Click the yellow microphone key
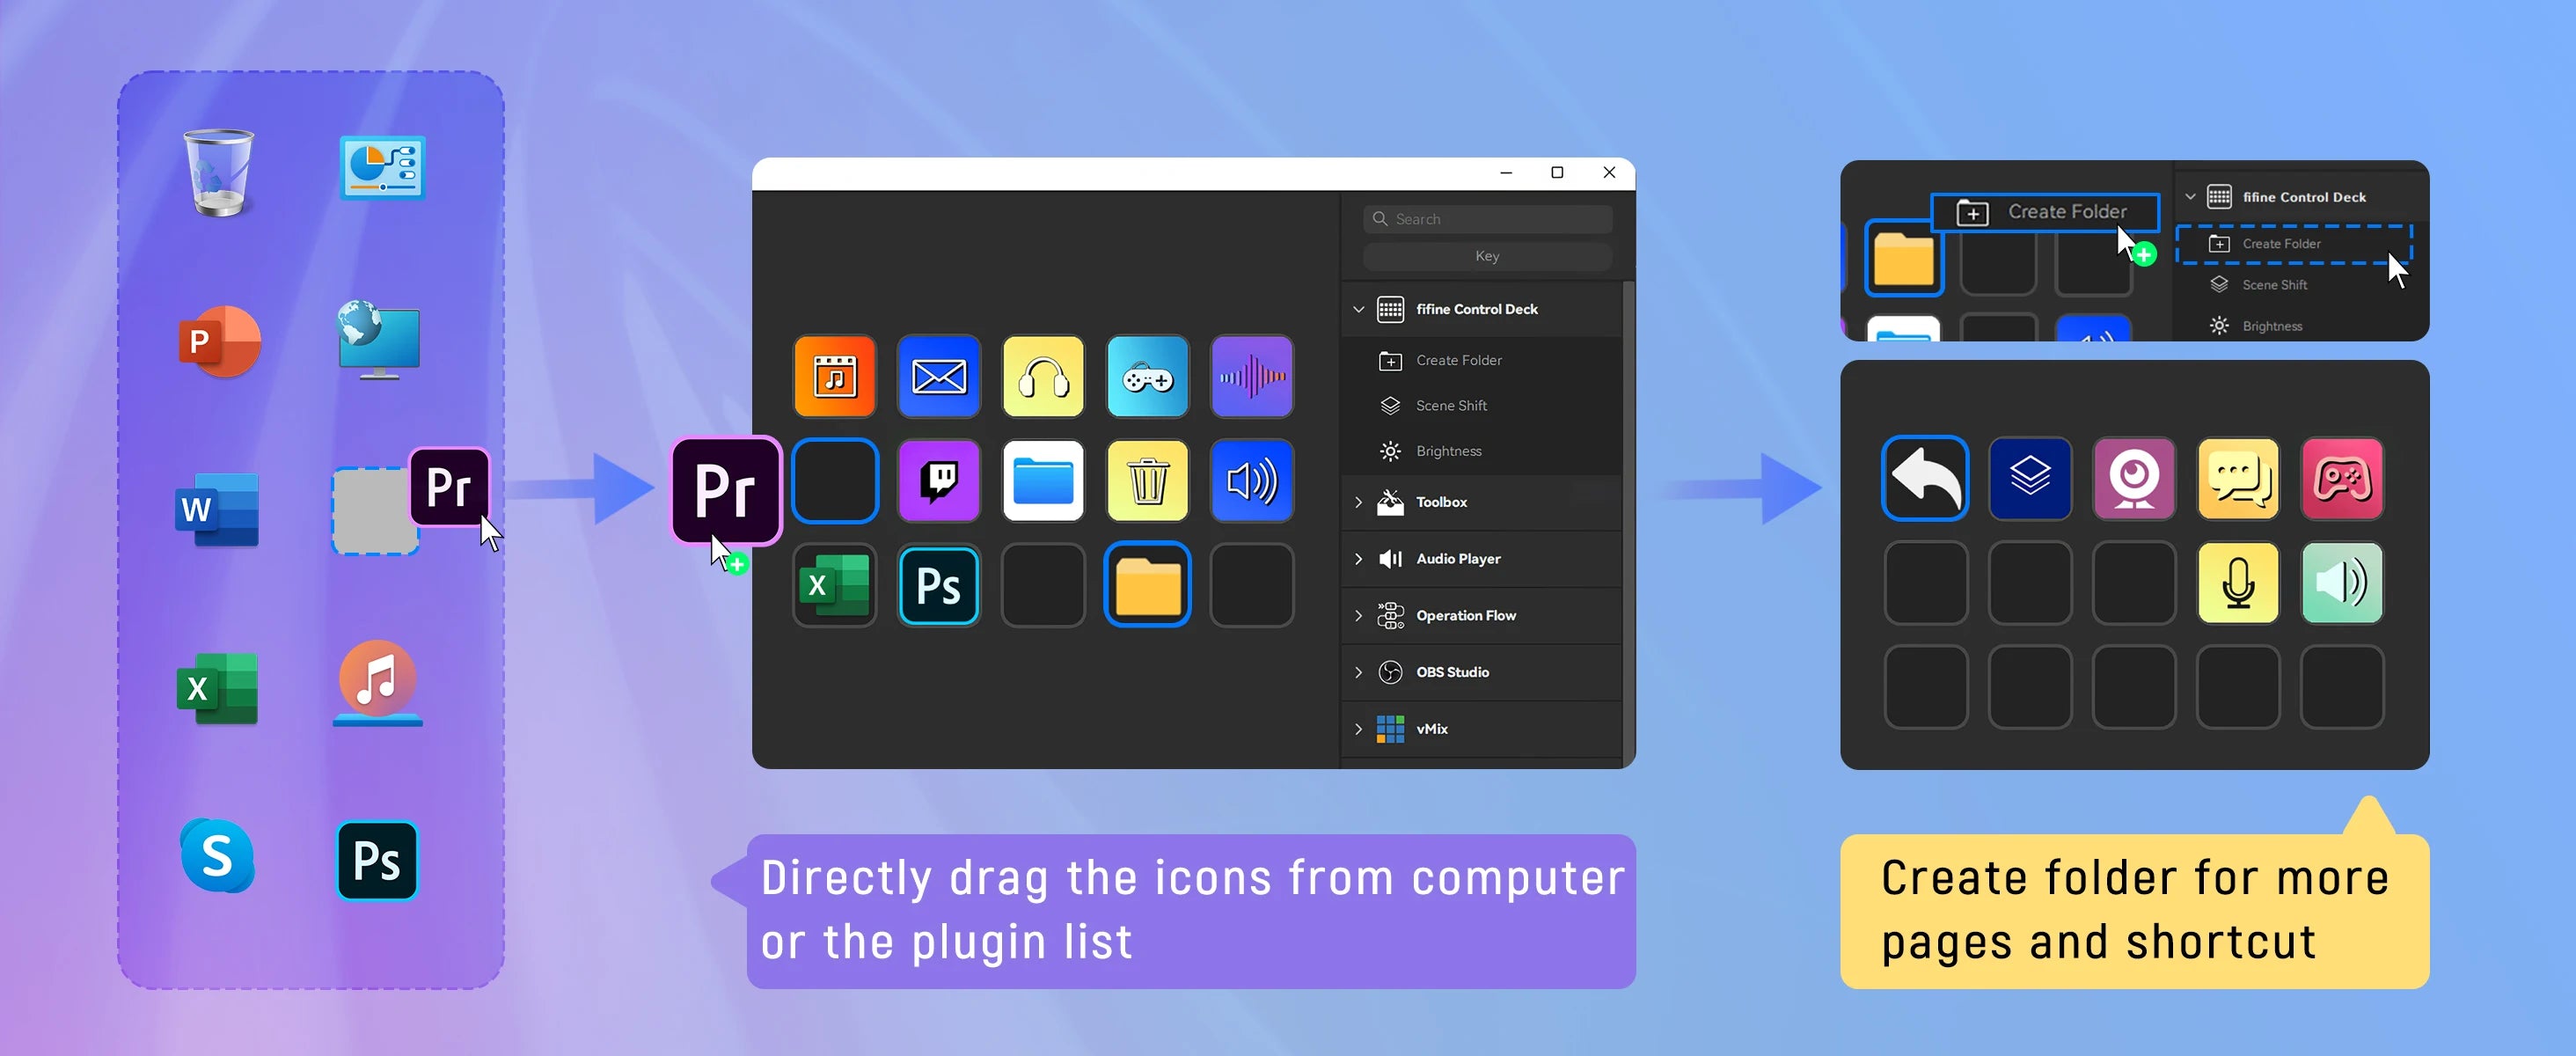Viewport: 2576px width, 1056px height. tap(2237, 583)
